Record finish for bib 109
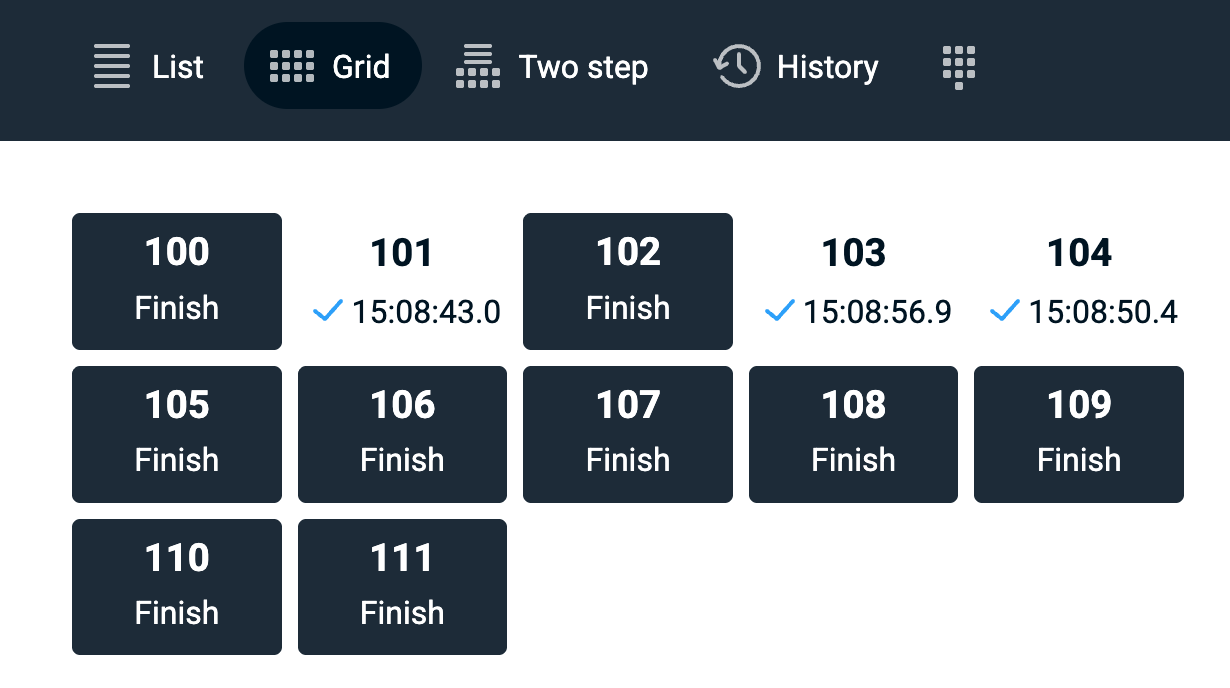 (1079, 433)
